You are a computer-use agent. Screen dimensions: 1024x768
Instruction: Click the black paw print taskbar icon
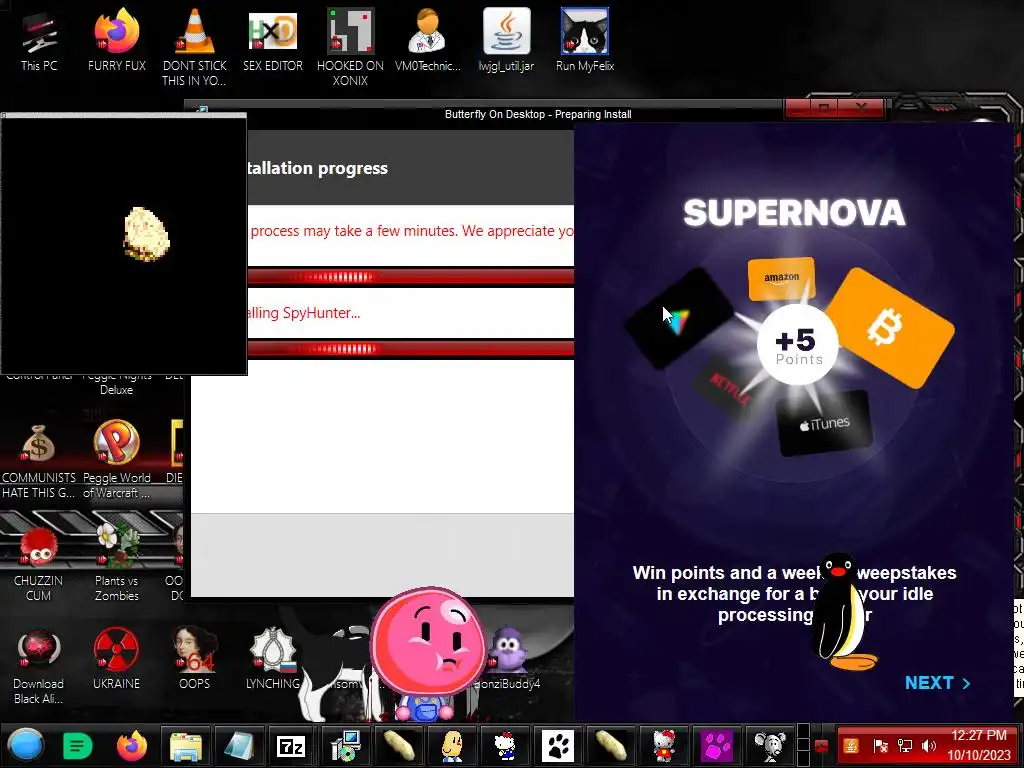(x=558, y=745)
